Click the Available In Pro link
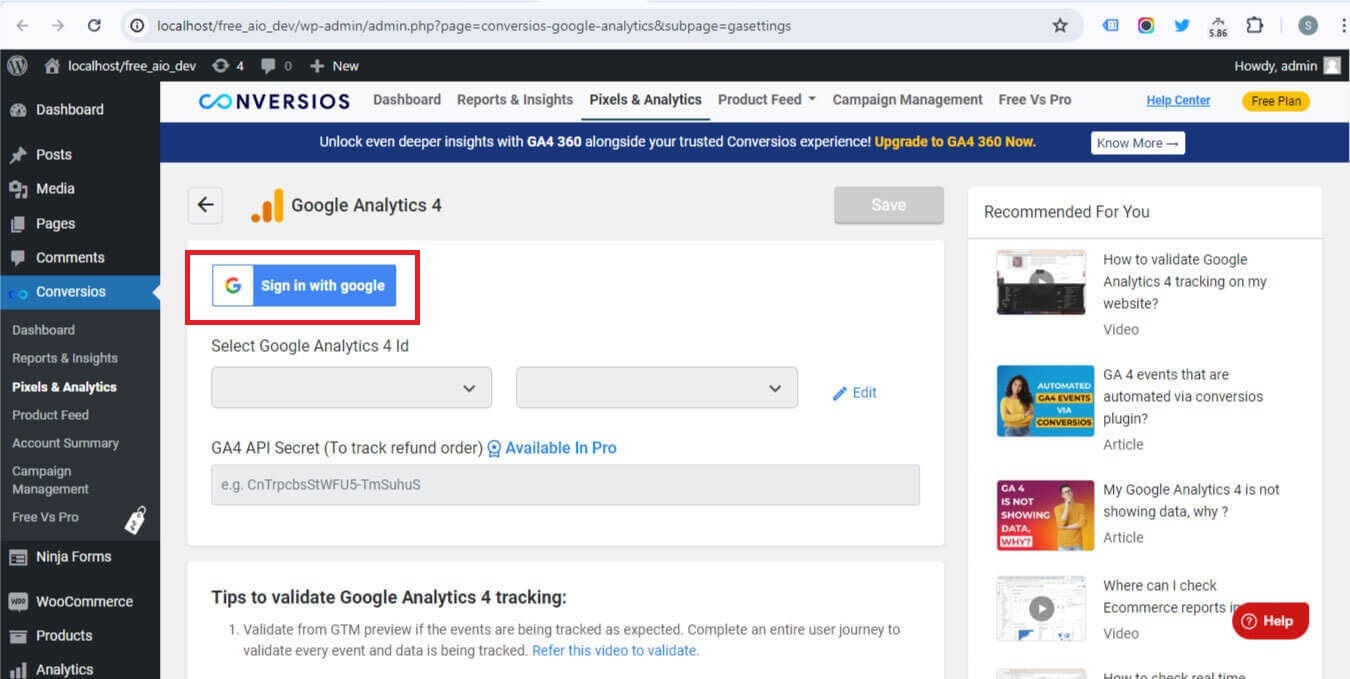This screenshot has width=1350, height=679. point(552,448)
